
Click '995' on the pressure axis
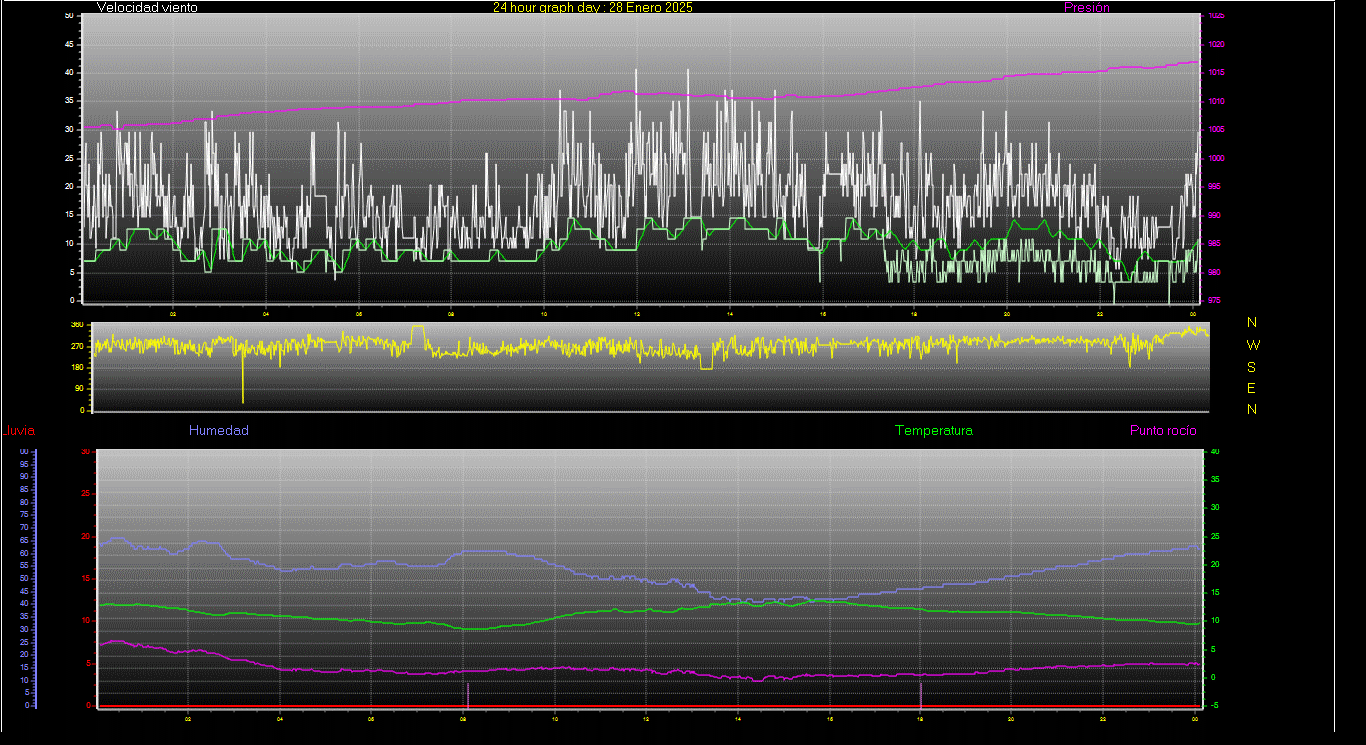point(1214,187)
